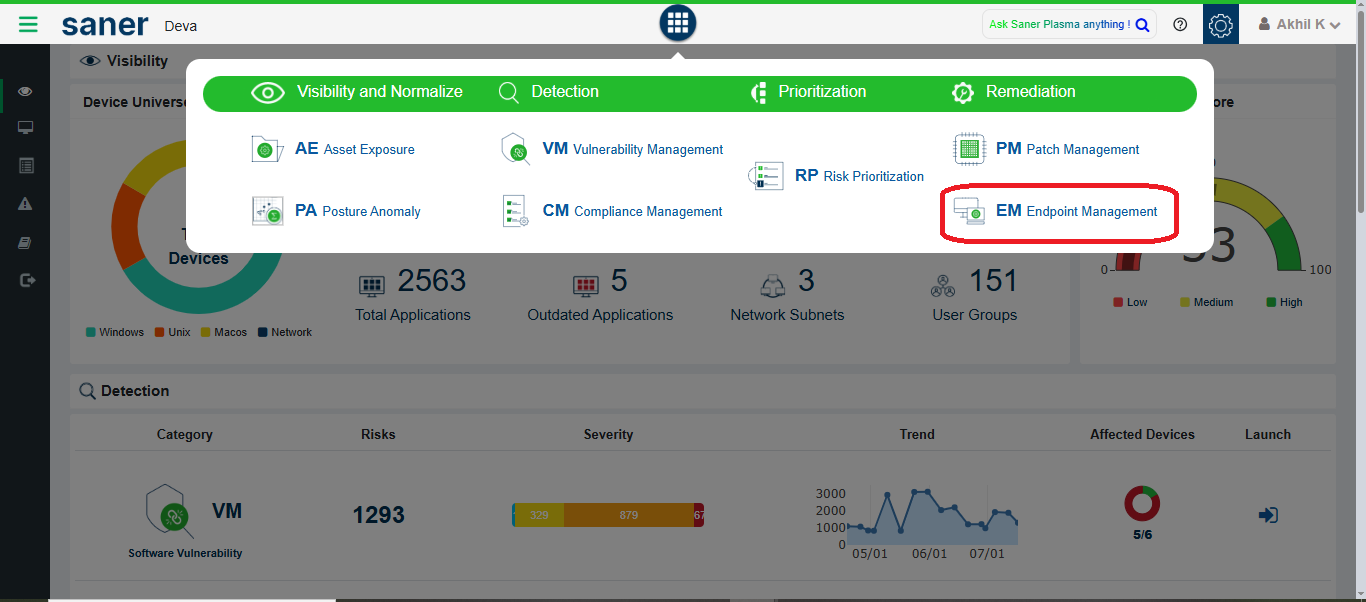The width and height of the screenshot is (1366, 602).
Task: Open CM Compliance Management
Action: tap(632, 211)
